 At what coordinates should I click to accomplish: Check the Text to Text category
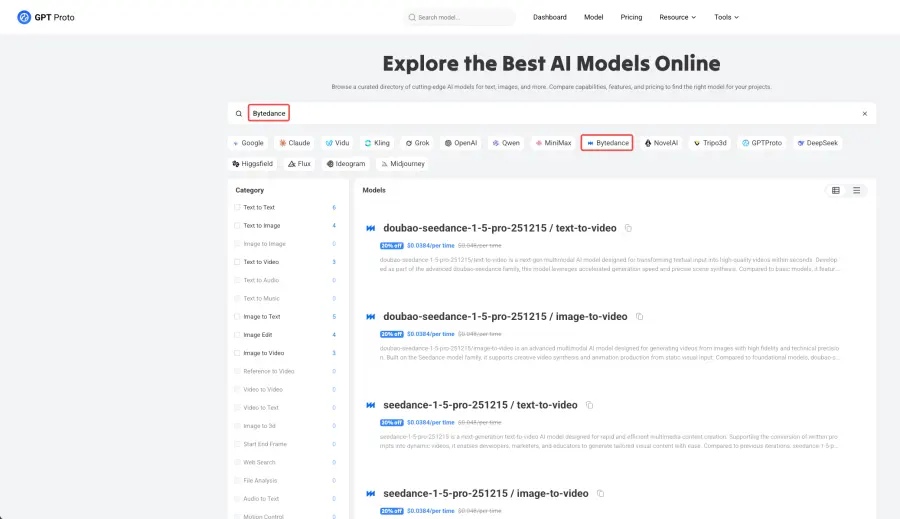237,207
